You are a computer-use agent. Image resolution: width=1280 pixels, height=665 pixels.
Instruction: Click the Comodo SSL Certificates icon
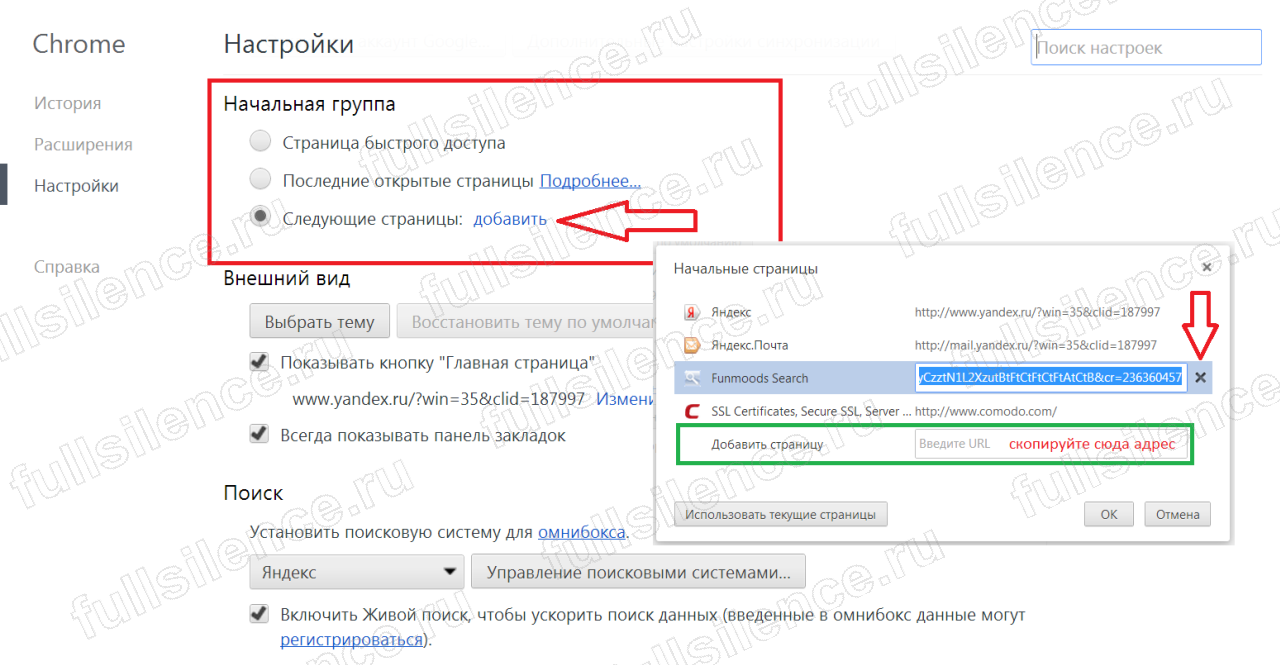691,411
